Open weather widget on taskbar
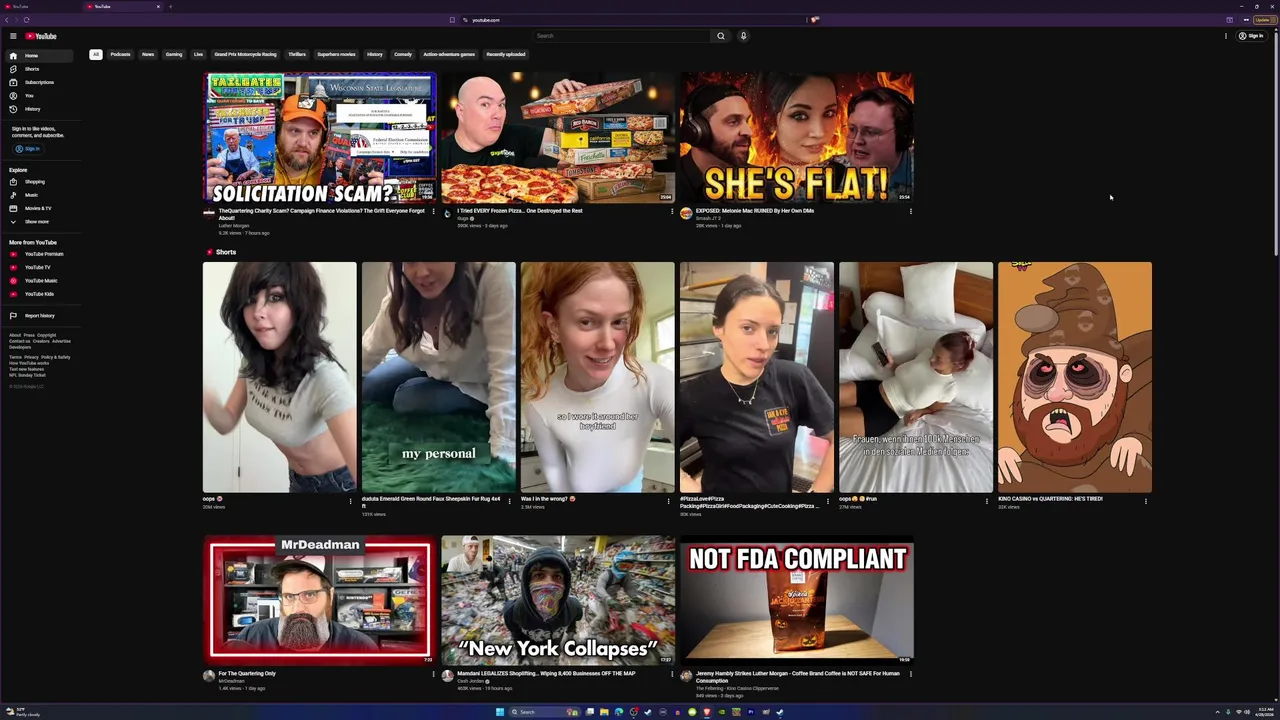Screen dimensions: 1280x720 [22, 712]
